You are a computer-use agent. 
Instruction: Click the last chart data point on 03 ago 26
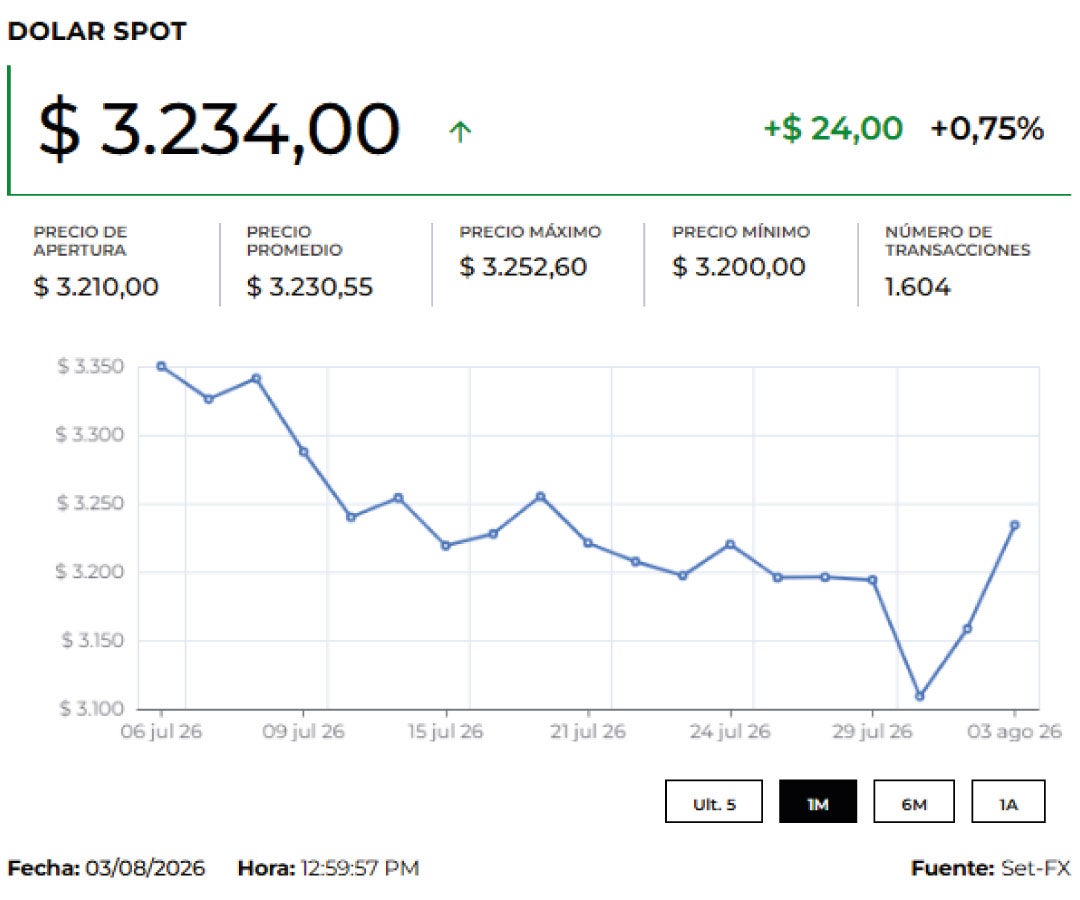point(1015,525)
